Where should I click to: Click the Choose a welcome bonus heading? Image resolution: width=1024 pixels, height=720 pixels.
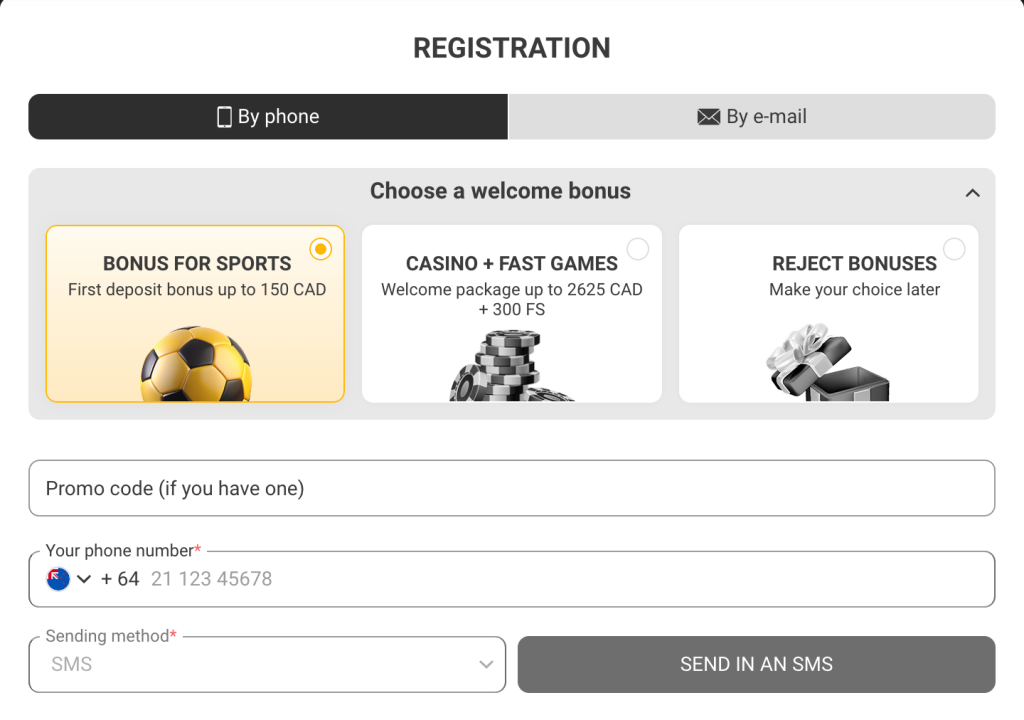[500, 191]
